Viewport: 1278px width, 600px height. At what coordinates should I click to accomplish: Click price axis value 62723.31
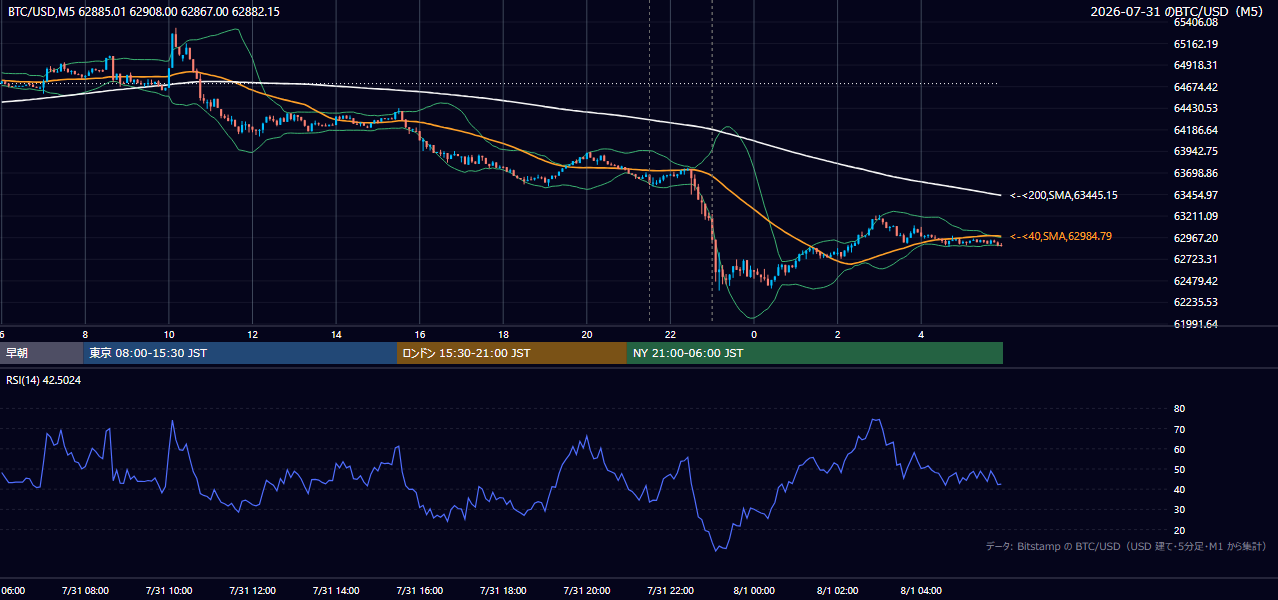click(x=1195, y=259)
